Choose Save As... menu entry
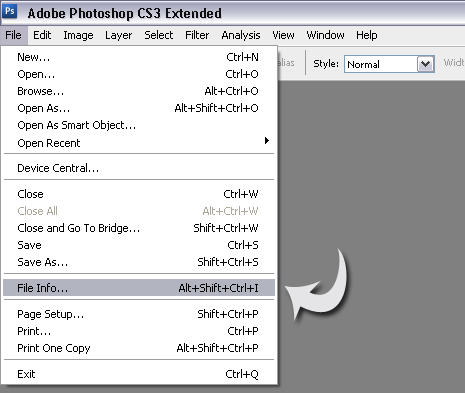 139,262
